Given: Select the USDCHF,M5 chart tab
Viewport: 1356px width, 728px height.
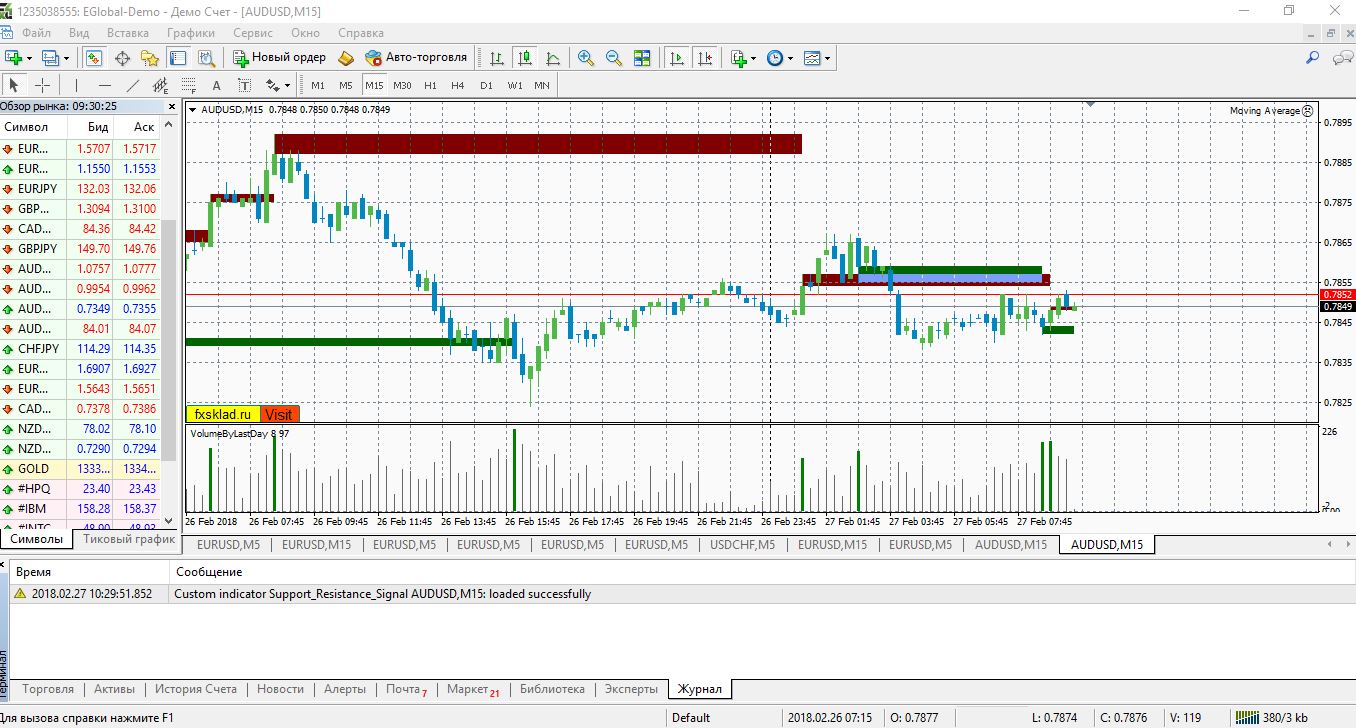Looking at the screenshot, I should click(742, 545).
